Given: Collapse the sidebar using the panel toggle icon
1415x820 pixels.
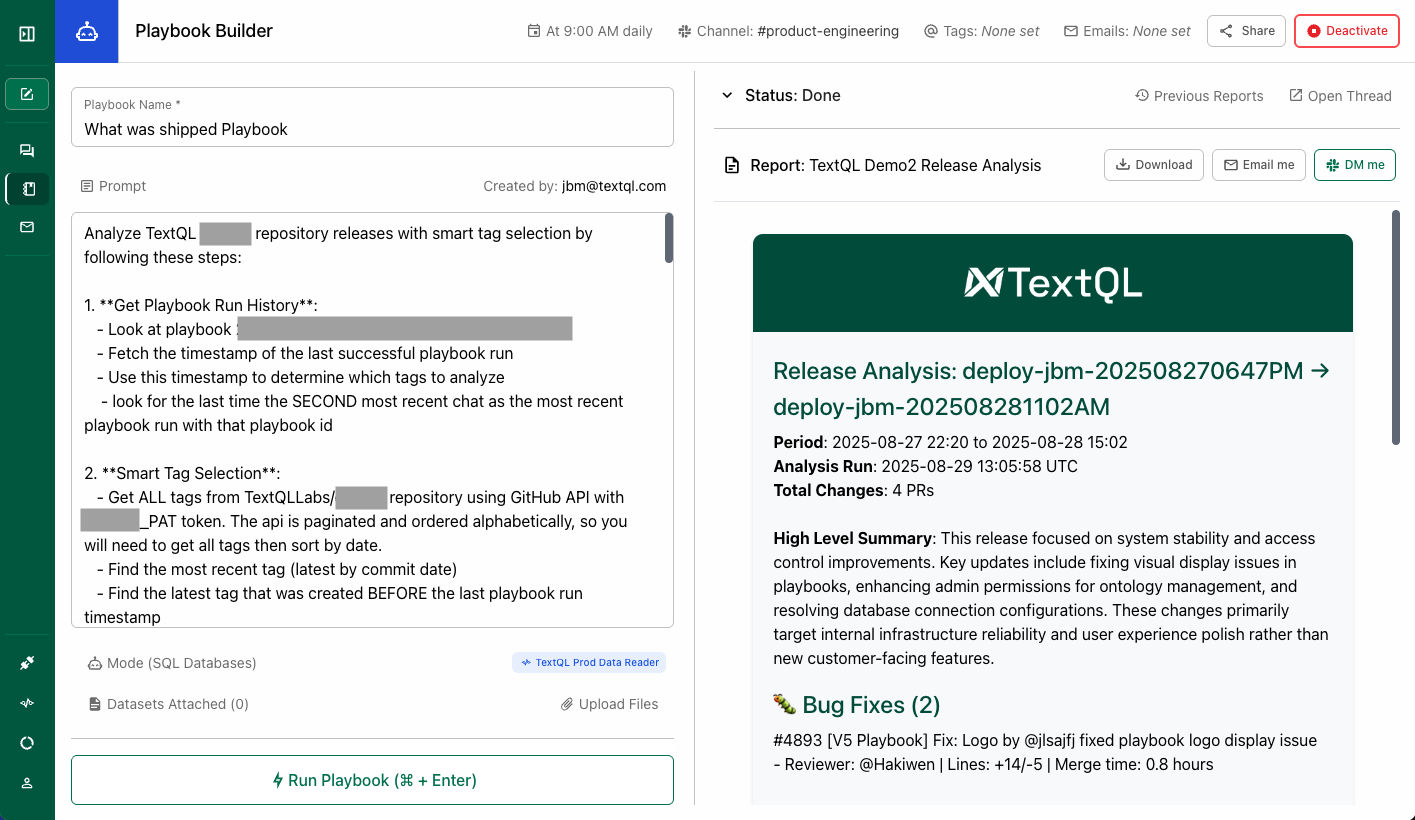Looking at the screenshot, I should coord(26,32).
